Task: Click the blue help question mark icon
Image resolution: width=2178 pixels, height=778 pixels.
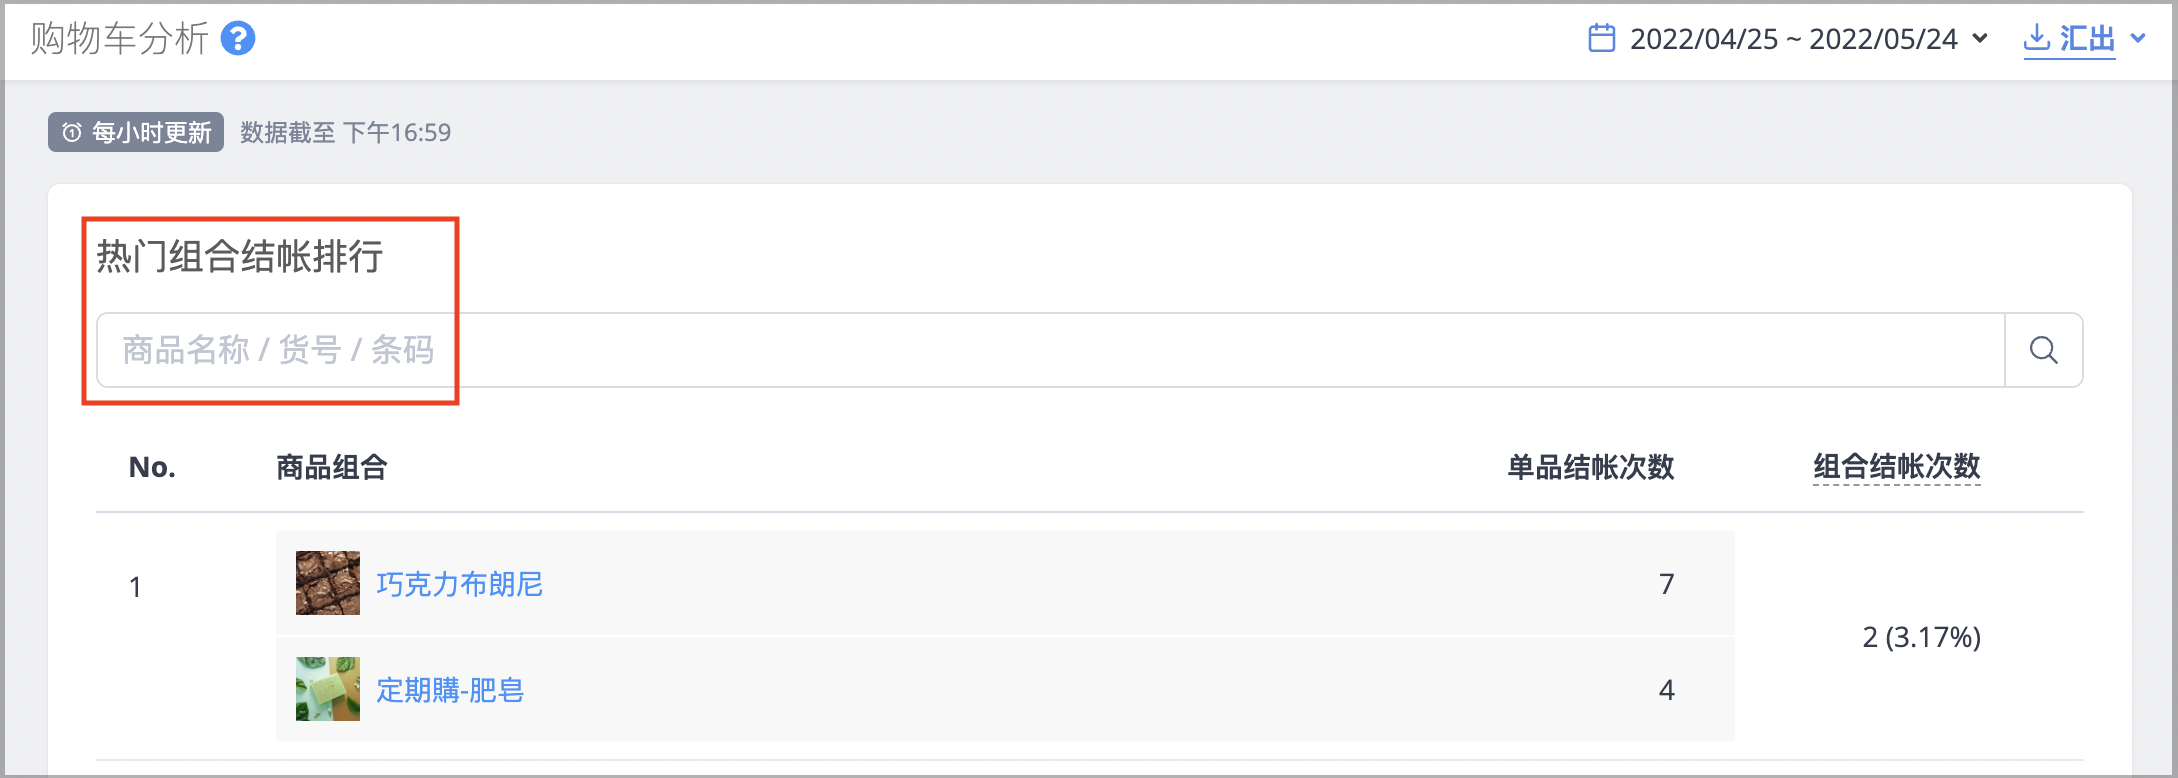Action: point(238,39)
